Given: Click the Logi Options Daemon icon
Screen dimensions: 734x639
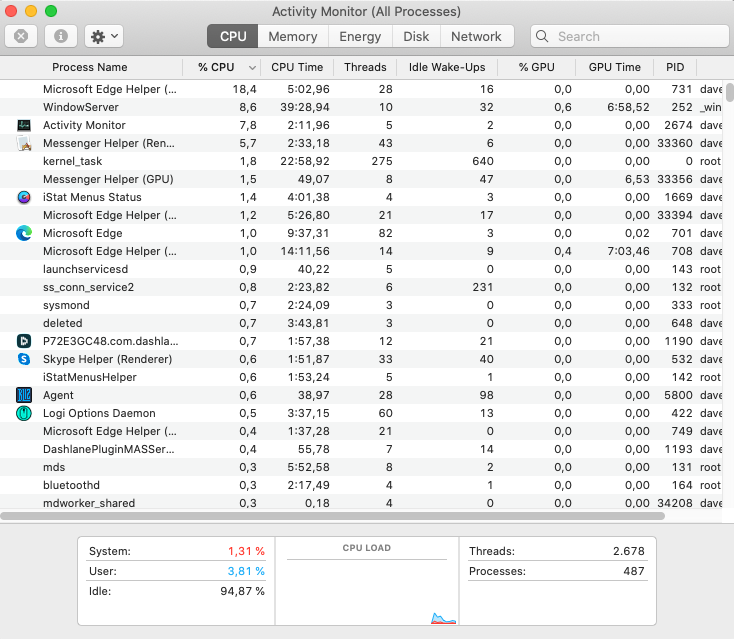Looking at the screenshot, I should coord(24,413).
